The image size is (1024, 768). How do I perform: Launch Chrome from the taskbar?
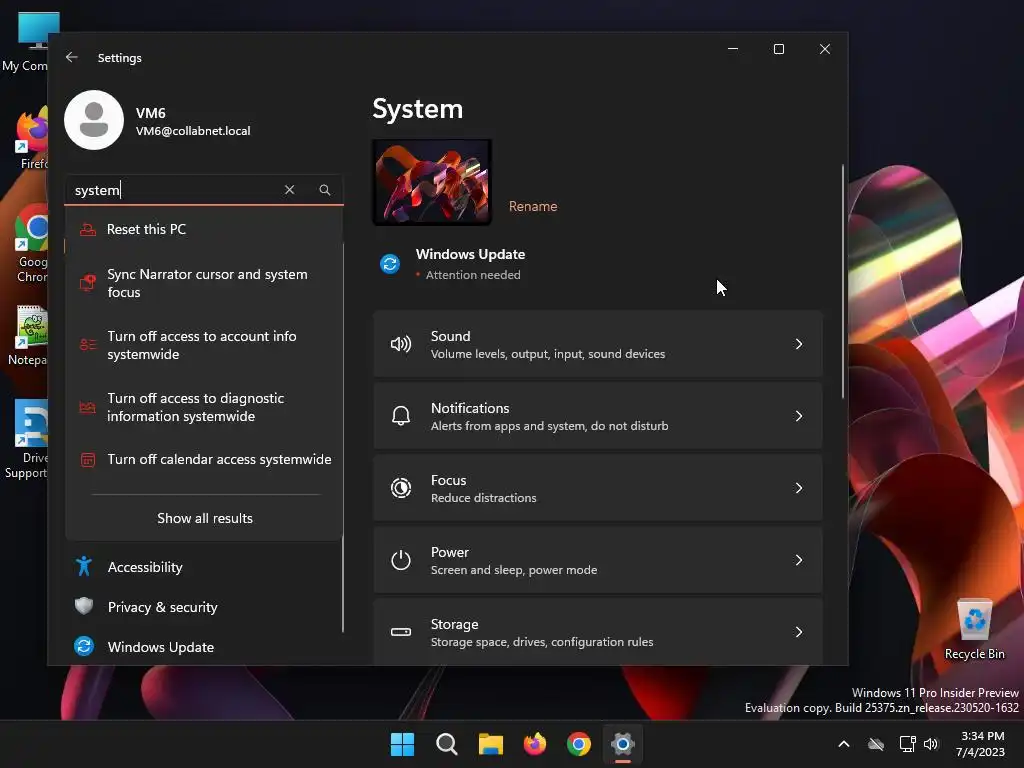[x=579, y=744]
